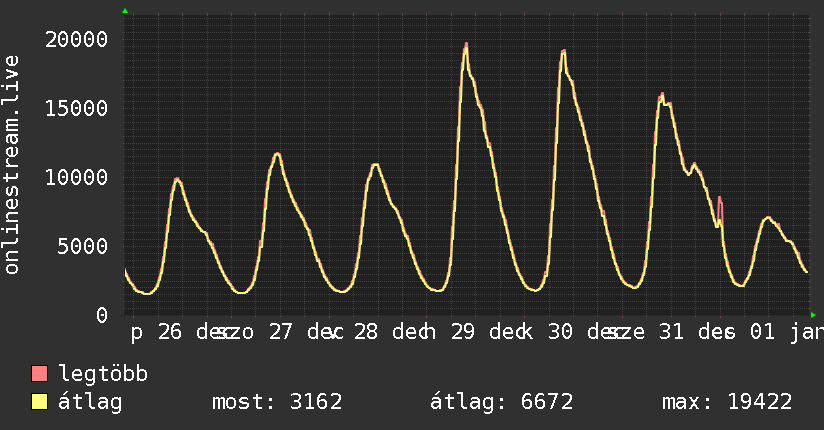Click the green arrow atop the y-axis
Viewport: 824px width, 430px height.
125,11
